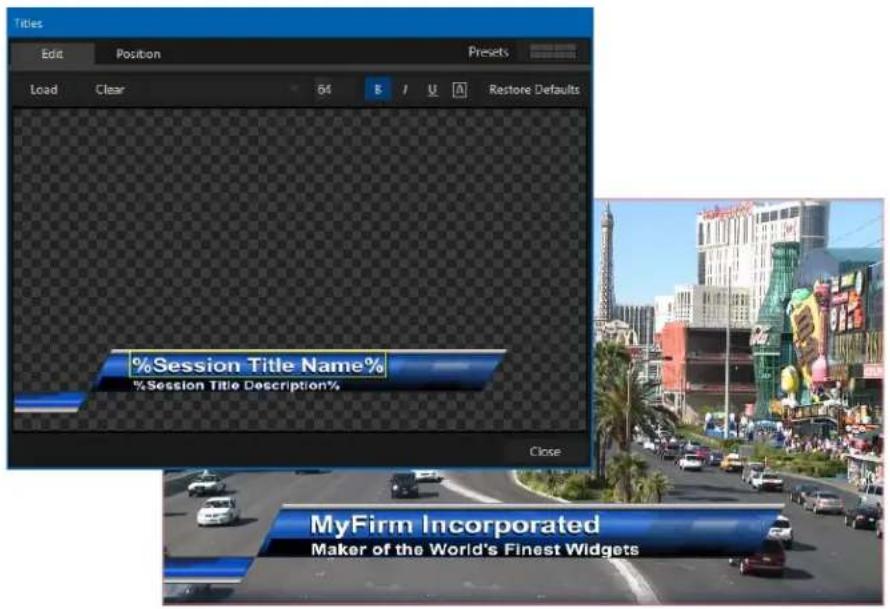Toggle the boxed A all-caps icon

(x=459, y=90)
